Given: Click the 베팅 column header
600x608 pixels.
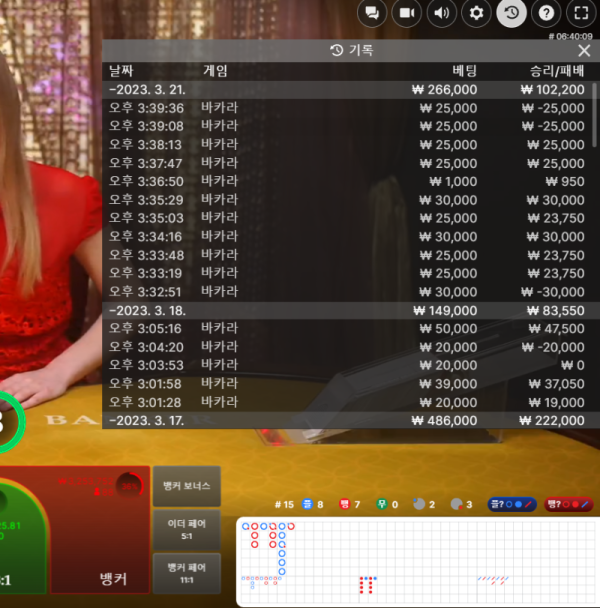Looking at the screenshot, I should [464, 71].
